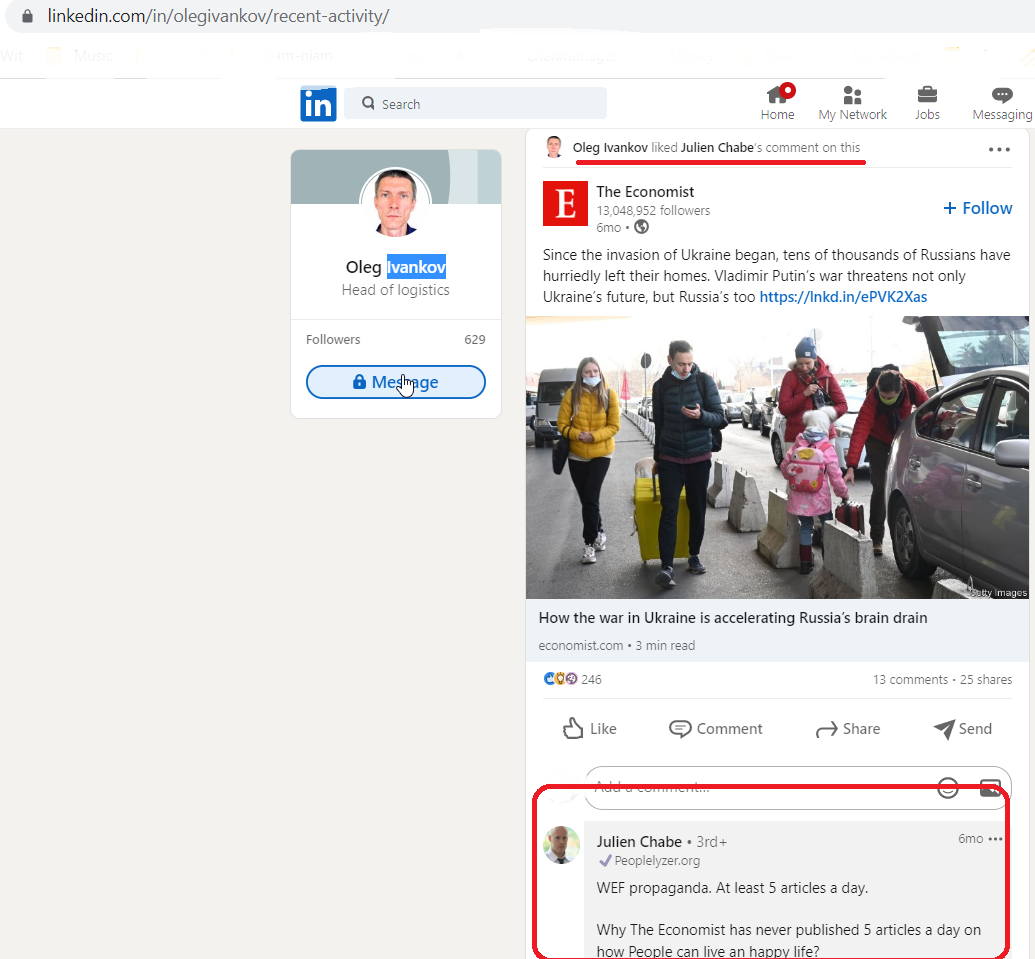Click the 13,048,952 followers text
1035x959 pixels.
[653, 211]
